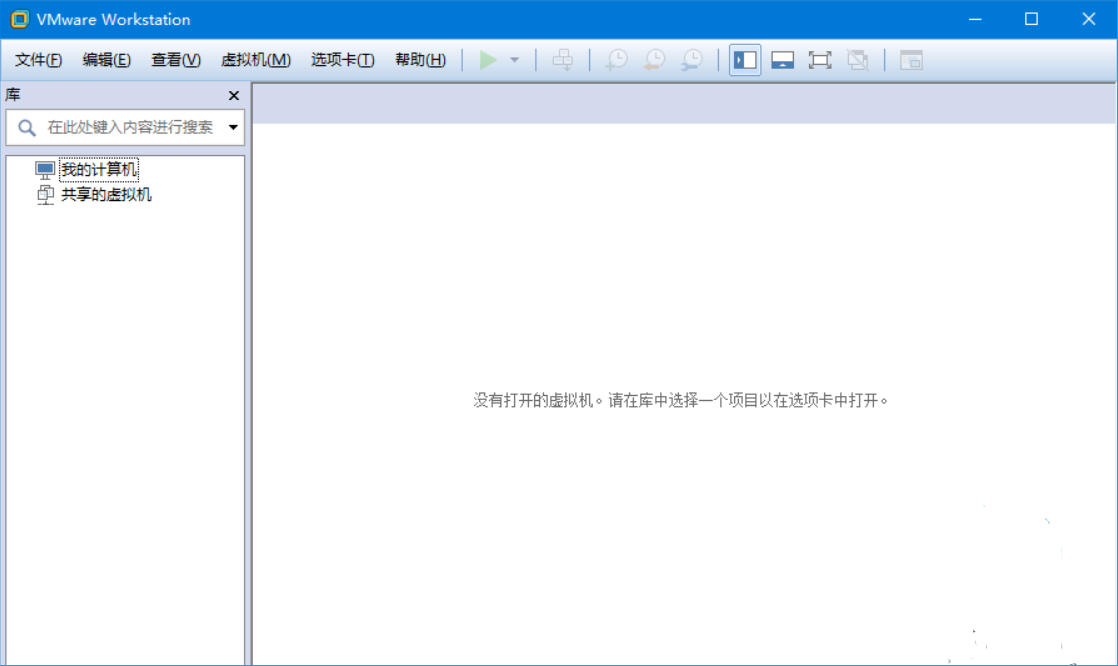Expand the power options dropdown arrow
Viewport: 1118px width, 666px height.
click(x=514, y=61)
